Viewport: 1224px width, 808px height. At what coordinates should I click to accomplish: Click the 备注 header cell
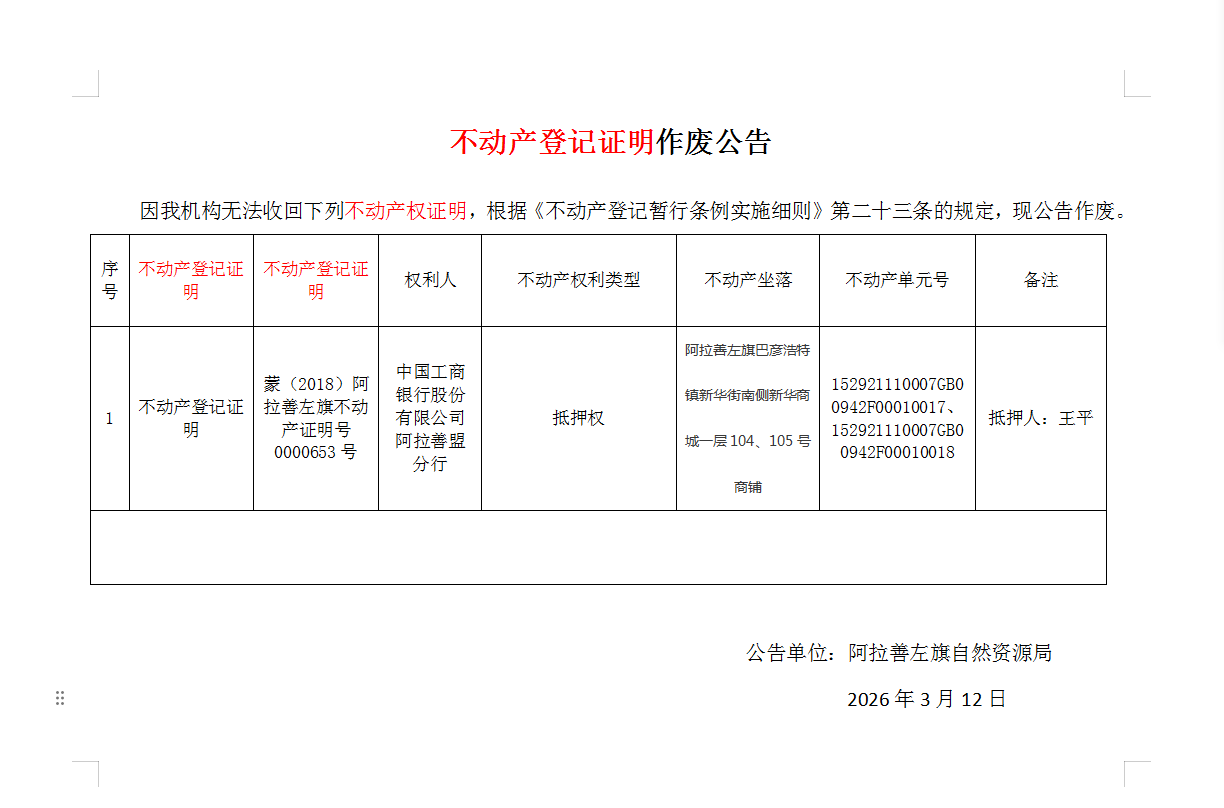[x=1041, y=280]
